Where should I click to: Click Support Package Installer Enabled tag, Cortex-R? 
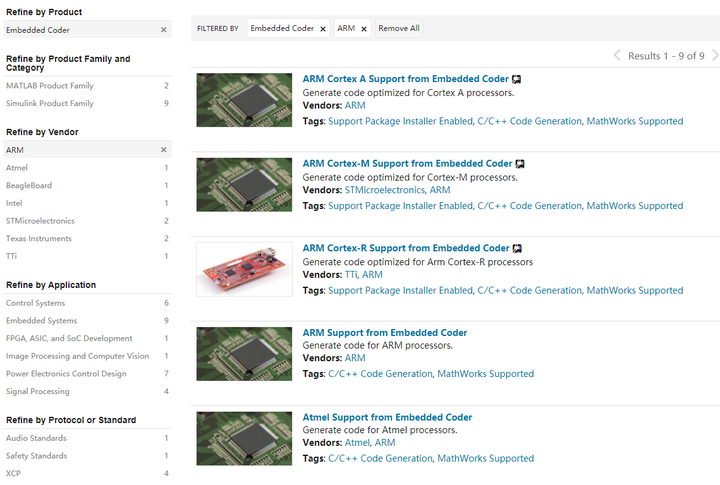click(x=400, y=290)
